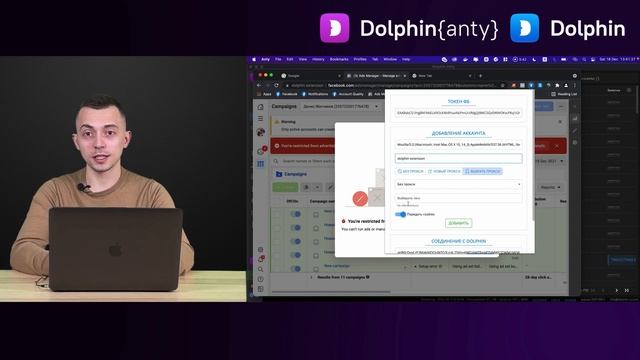Switch to the Google browser tab
The height and width of the screenshot is (360, 640).
(311, 76)
